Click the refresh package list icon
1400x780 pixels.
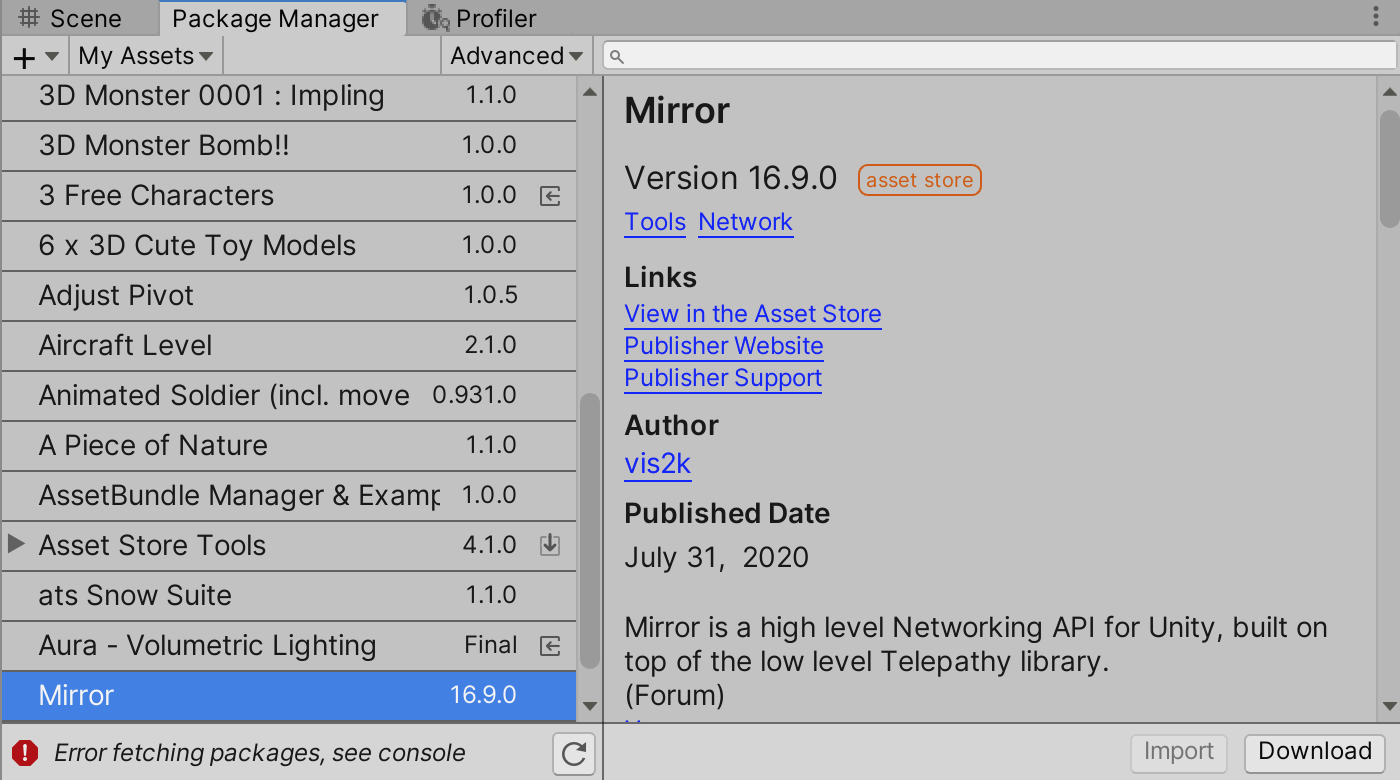coord(574,753)
